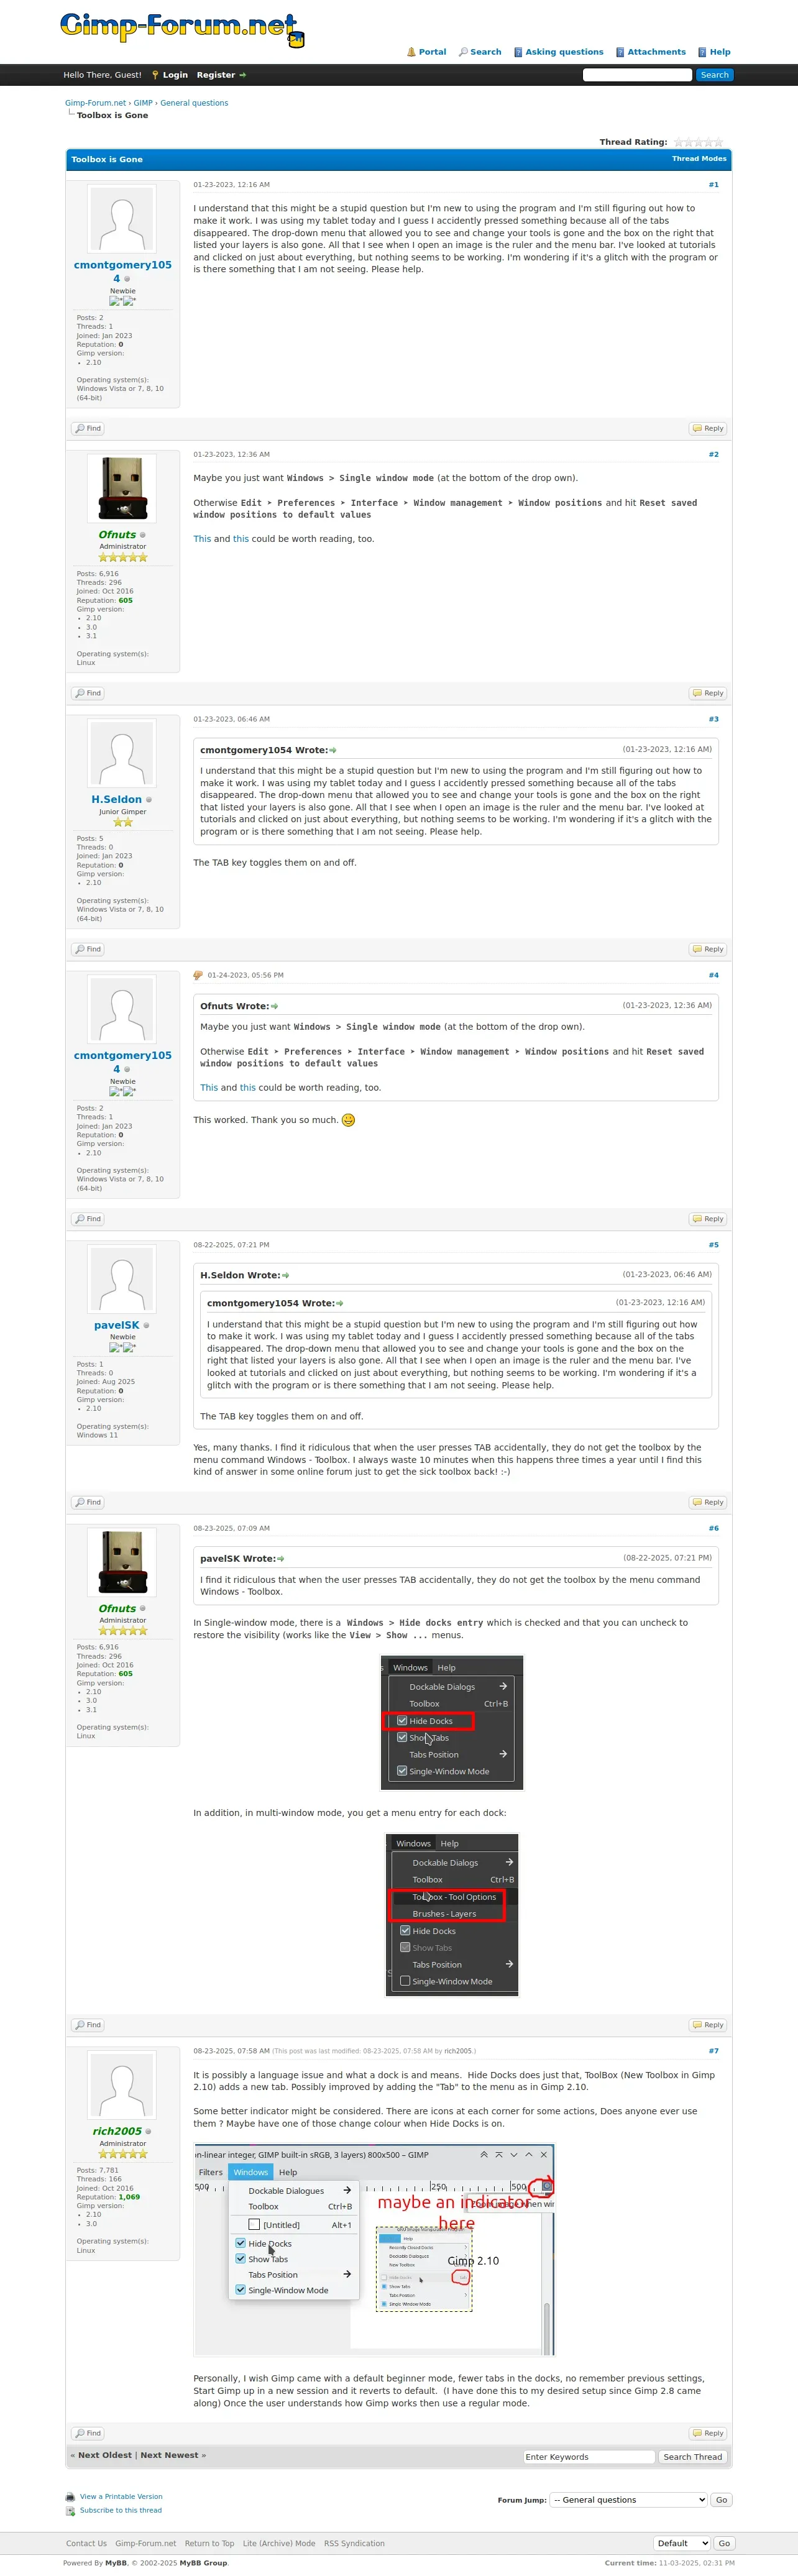Click the rich2005 avatar beside post #7
Image resolution: width=798 pixels, height=2576 pixels.
coord(122,2085)
